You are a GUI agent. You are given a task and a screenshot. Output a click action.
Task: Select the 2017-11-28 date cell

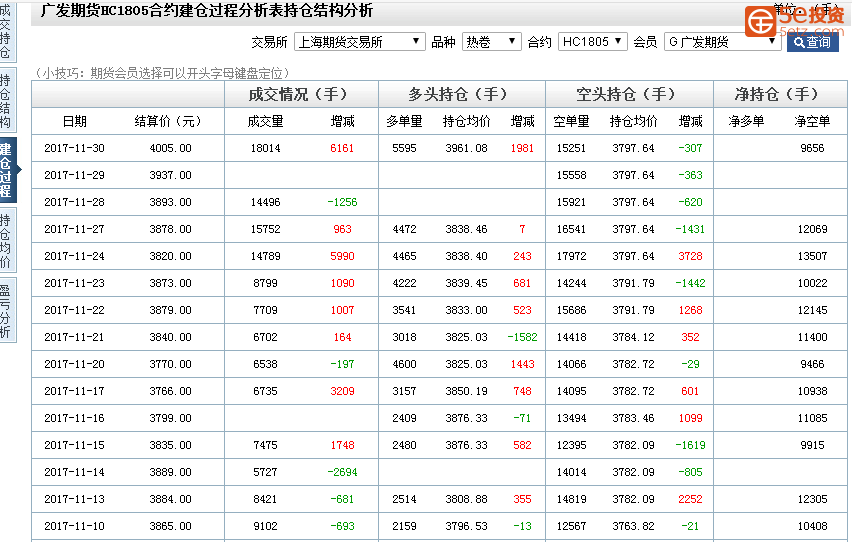(x=74, y=202)
